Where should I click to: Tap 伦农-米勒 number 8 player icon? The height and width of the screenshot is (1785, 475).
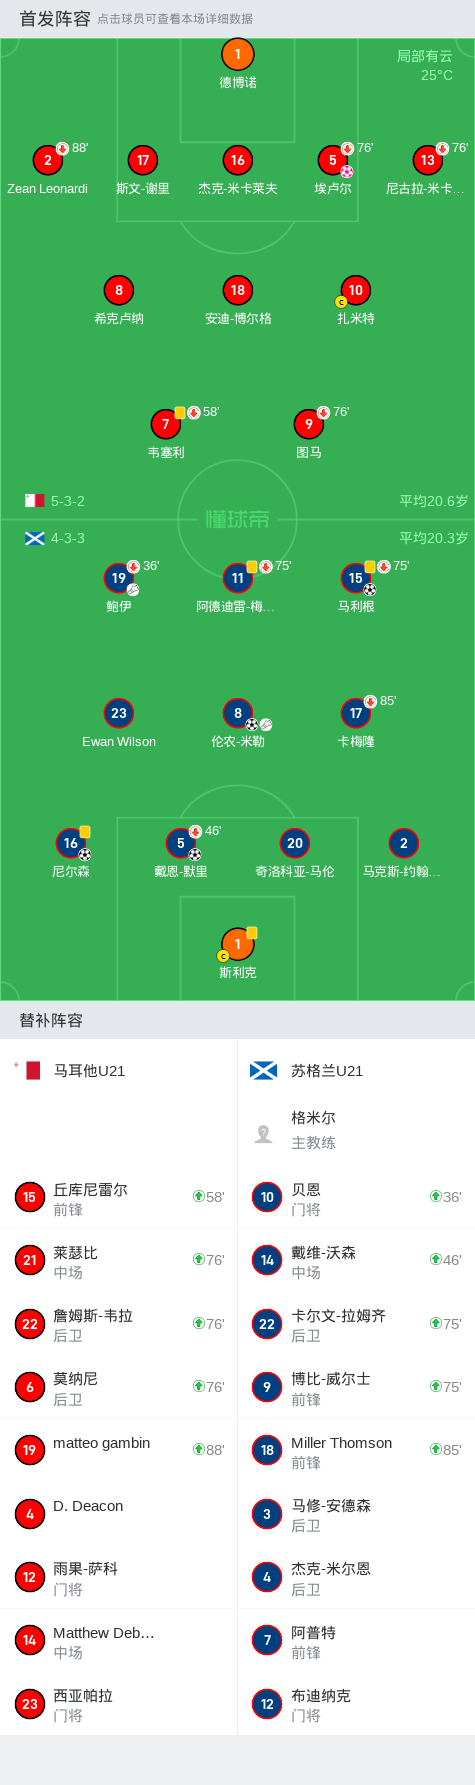click(x=237, y=713)
